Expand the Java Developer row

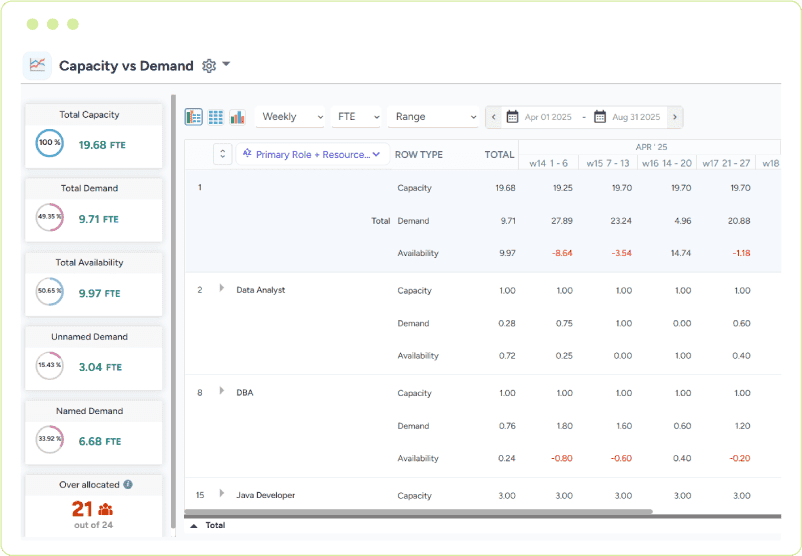point(221,493)
